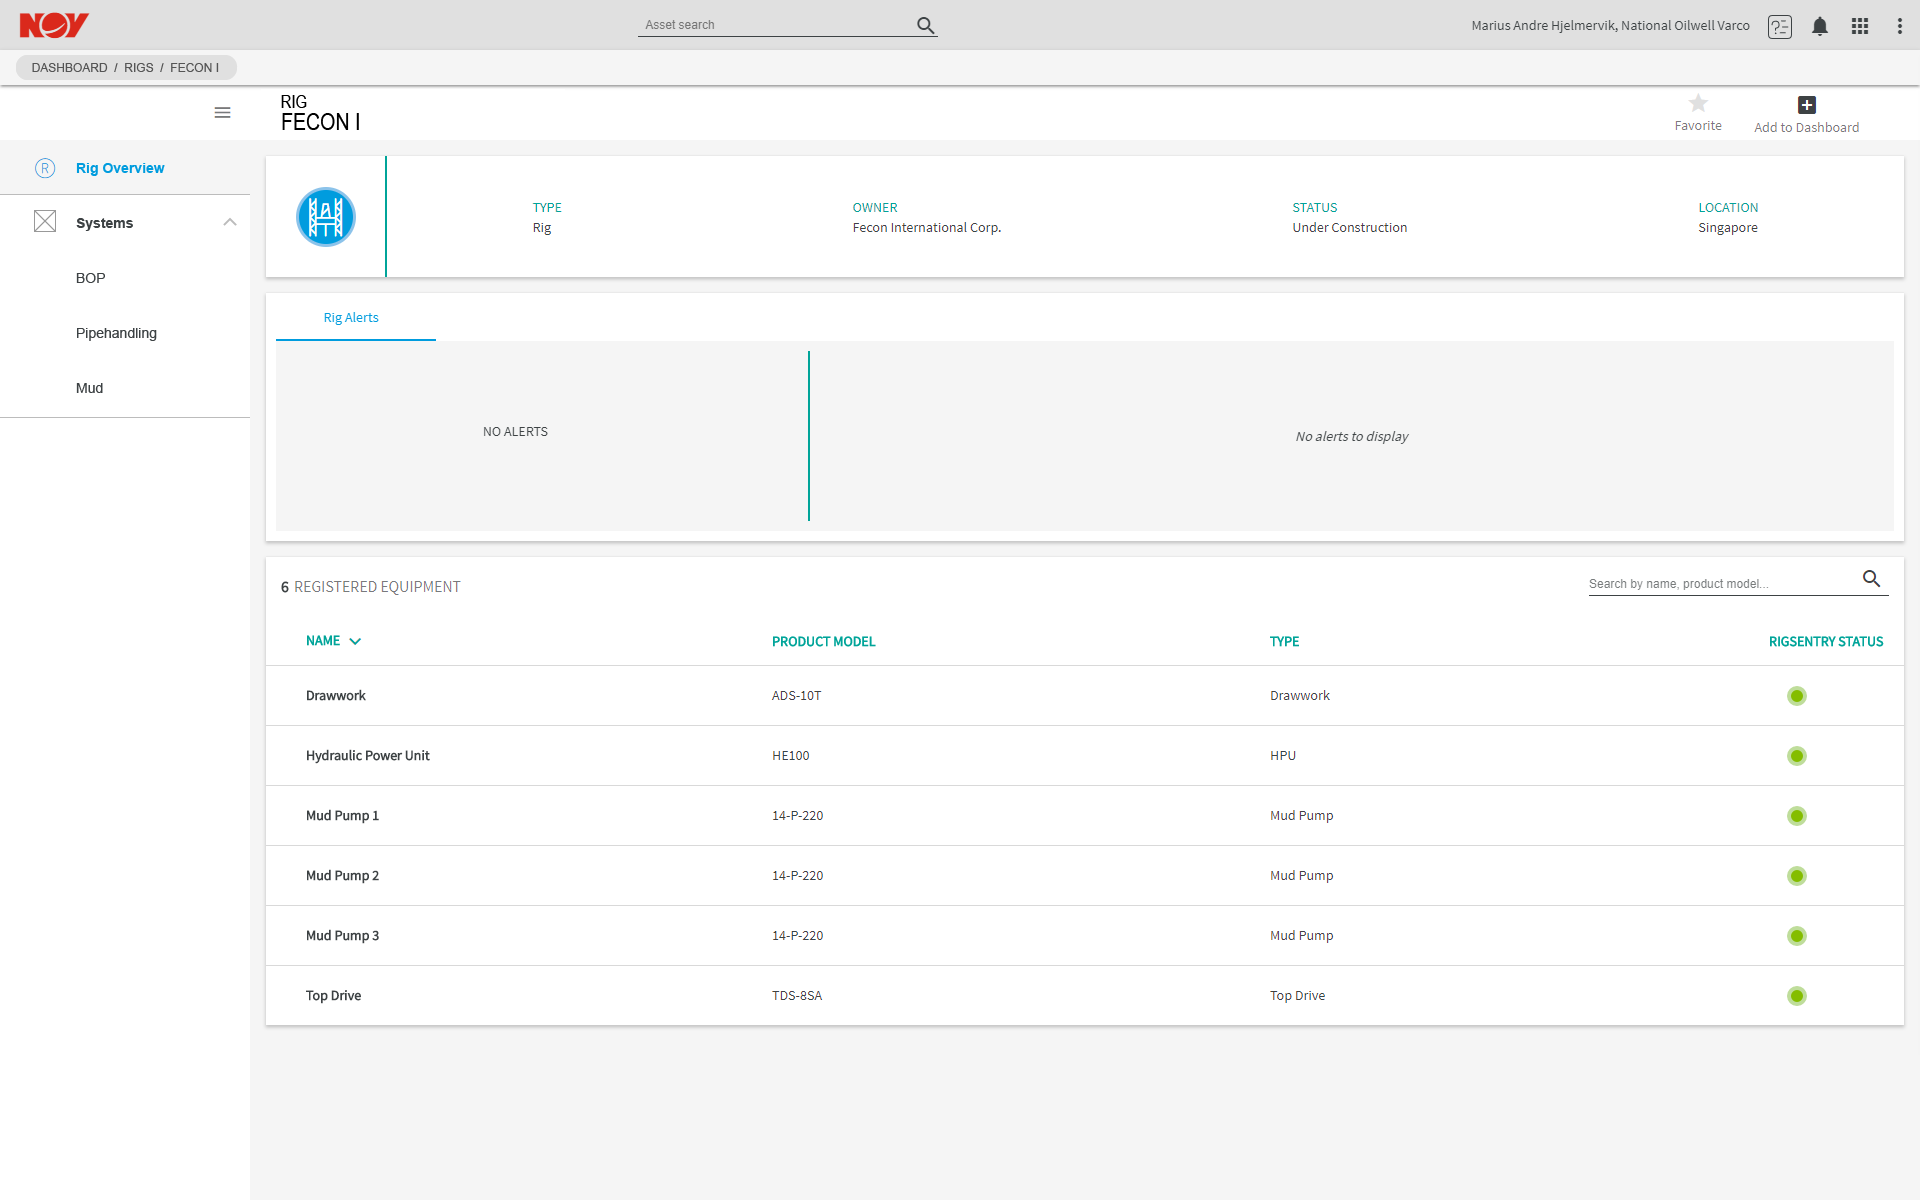This screenshot has width=1920, height=1200.
Task: Open the vertical three-dot options menu
Action: coord(1900,26)
